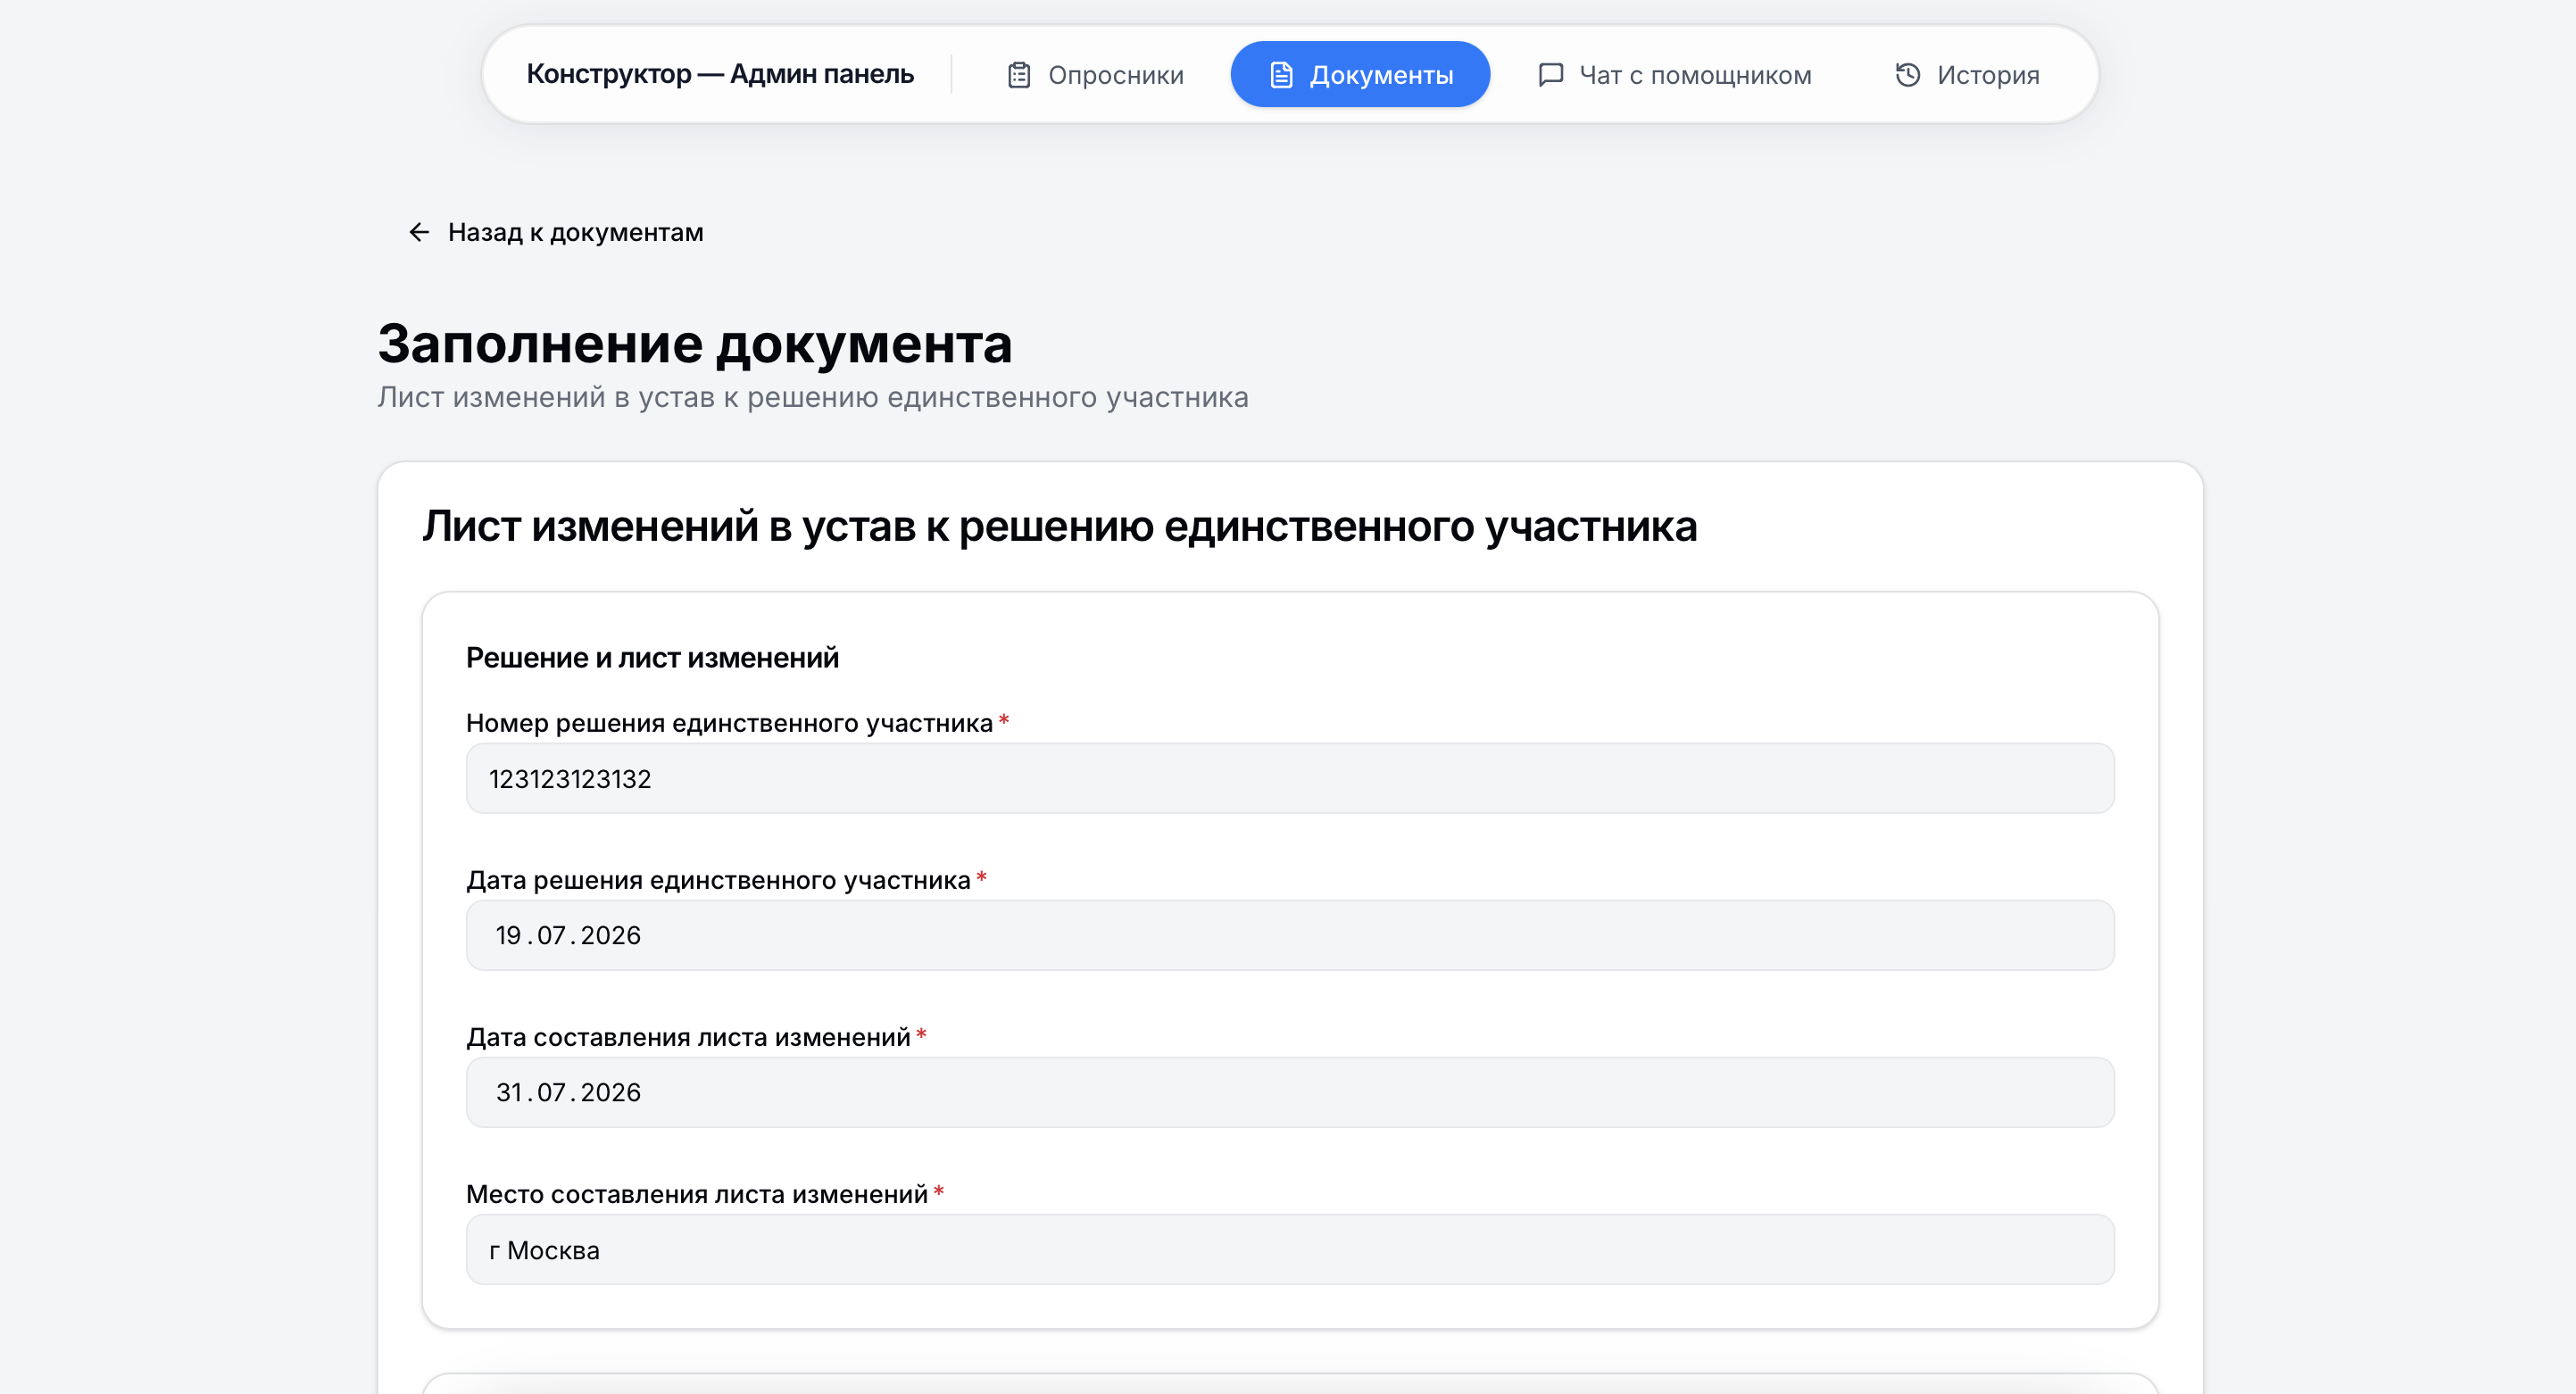Viewport: 2576px width, 1394px height.
Task: Click the Заполнение документа page title
Action: click(x=695, y=344)
